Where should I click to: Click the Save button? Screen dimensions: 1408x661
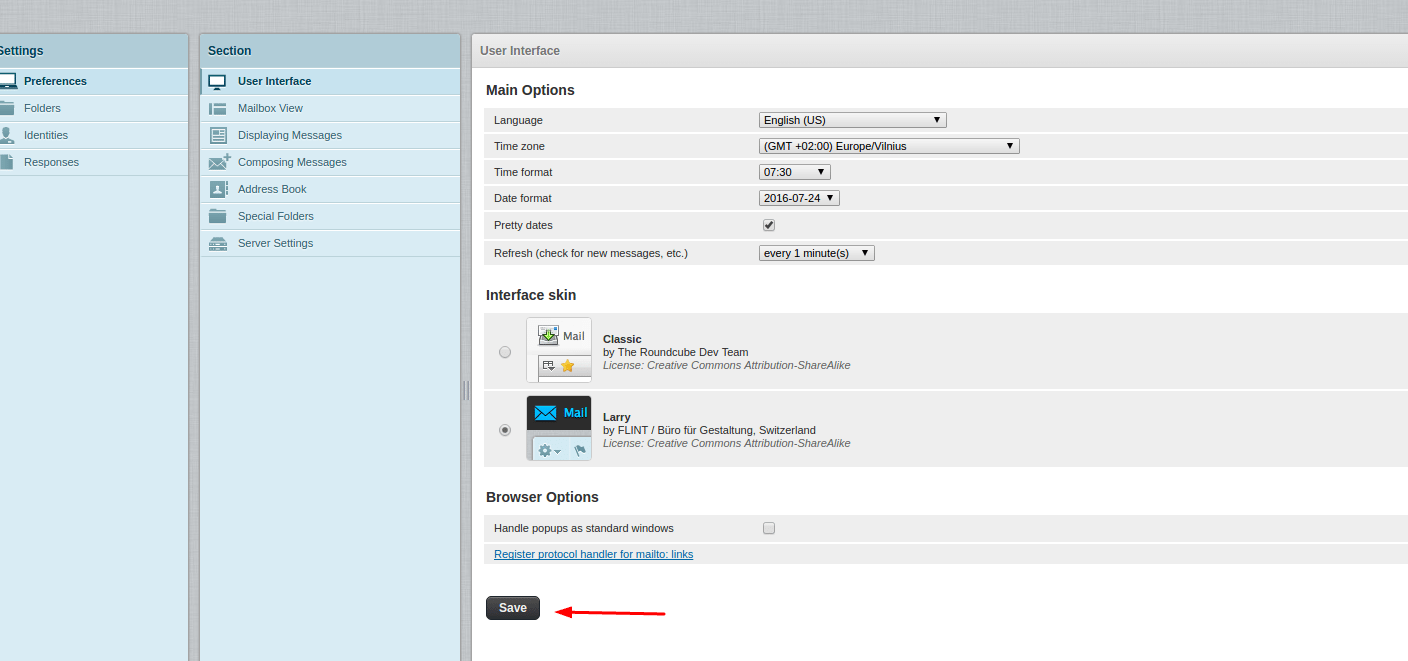click(512, 607)
